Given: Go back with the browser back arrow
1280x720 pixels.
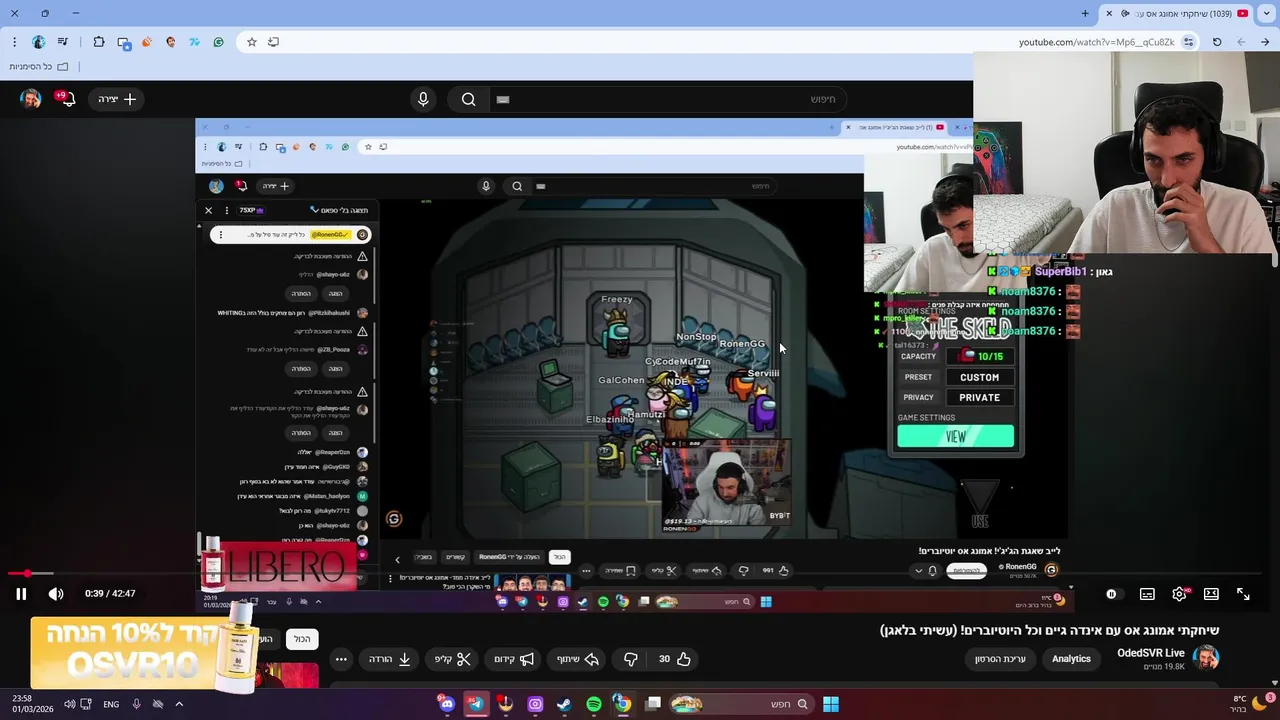Looking at the screenshot, I should tap(1265, 42).
